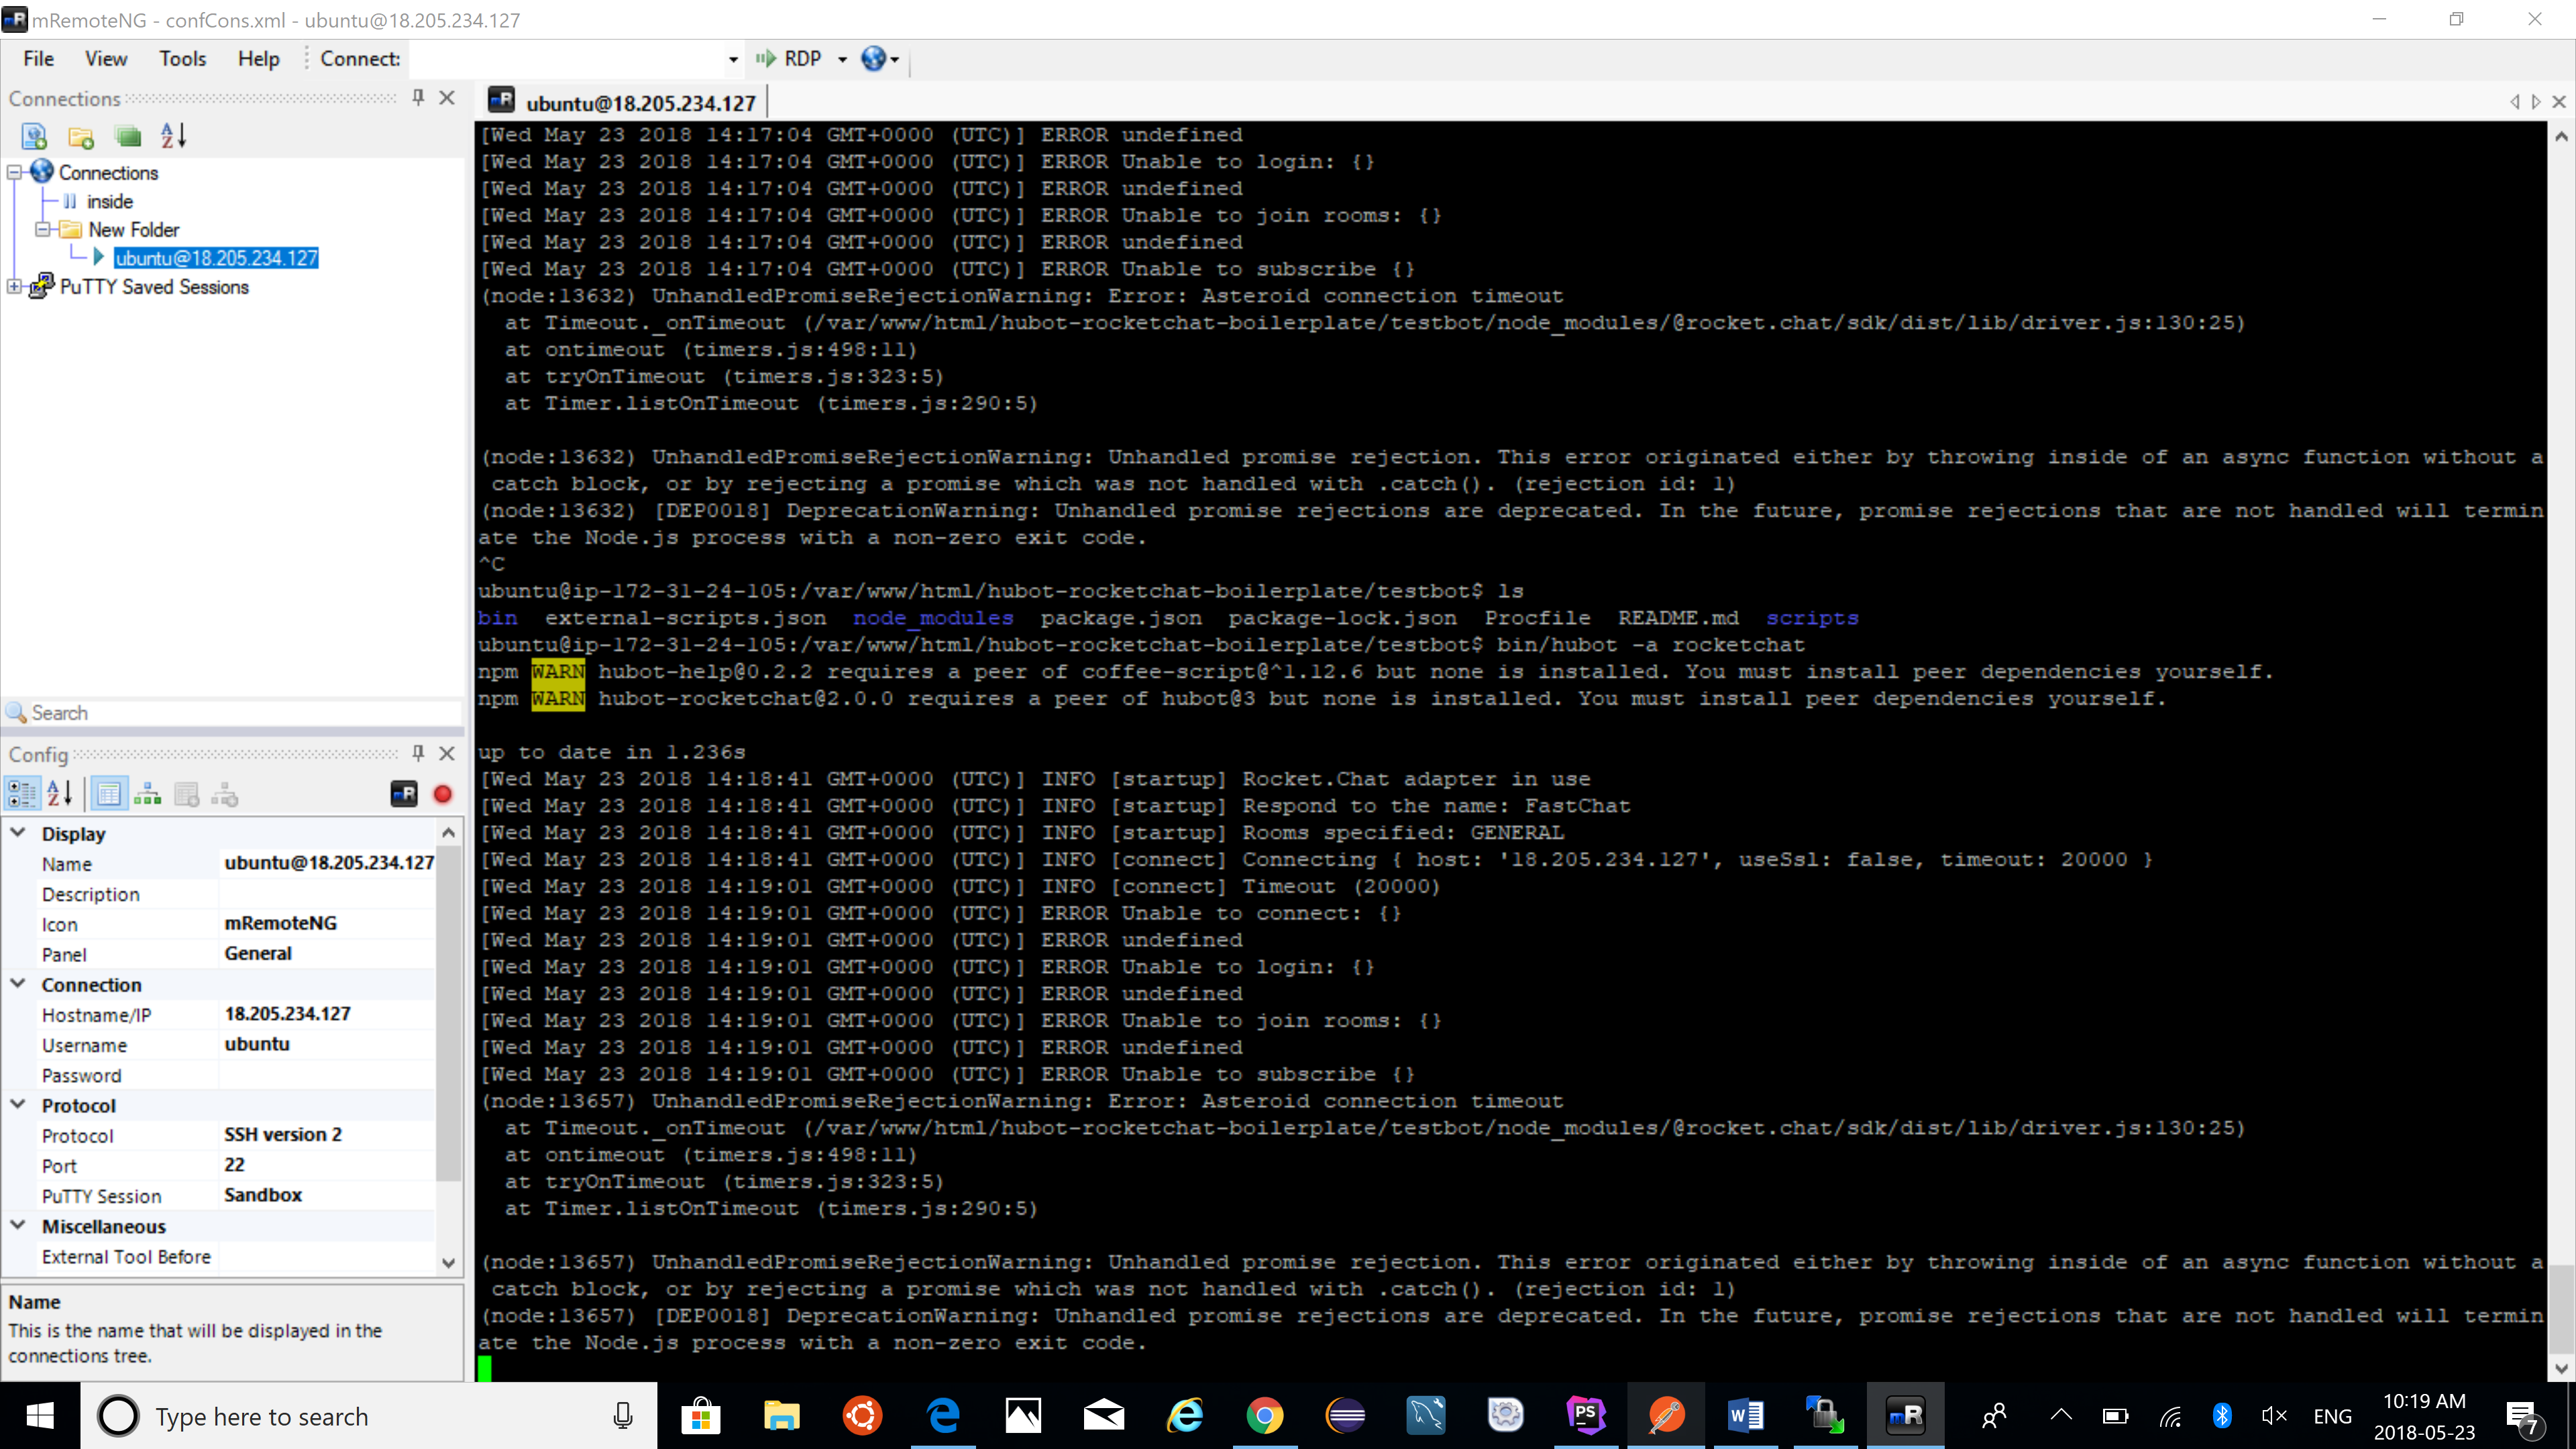The height and width of the screenshot is (1449, 2576).
Task: Expand the PuTTY Saved Sessions node
Action: coord(13,287)
